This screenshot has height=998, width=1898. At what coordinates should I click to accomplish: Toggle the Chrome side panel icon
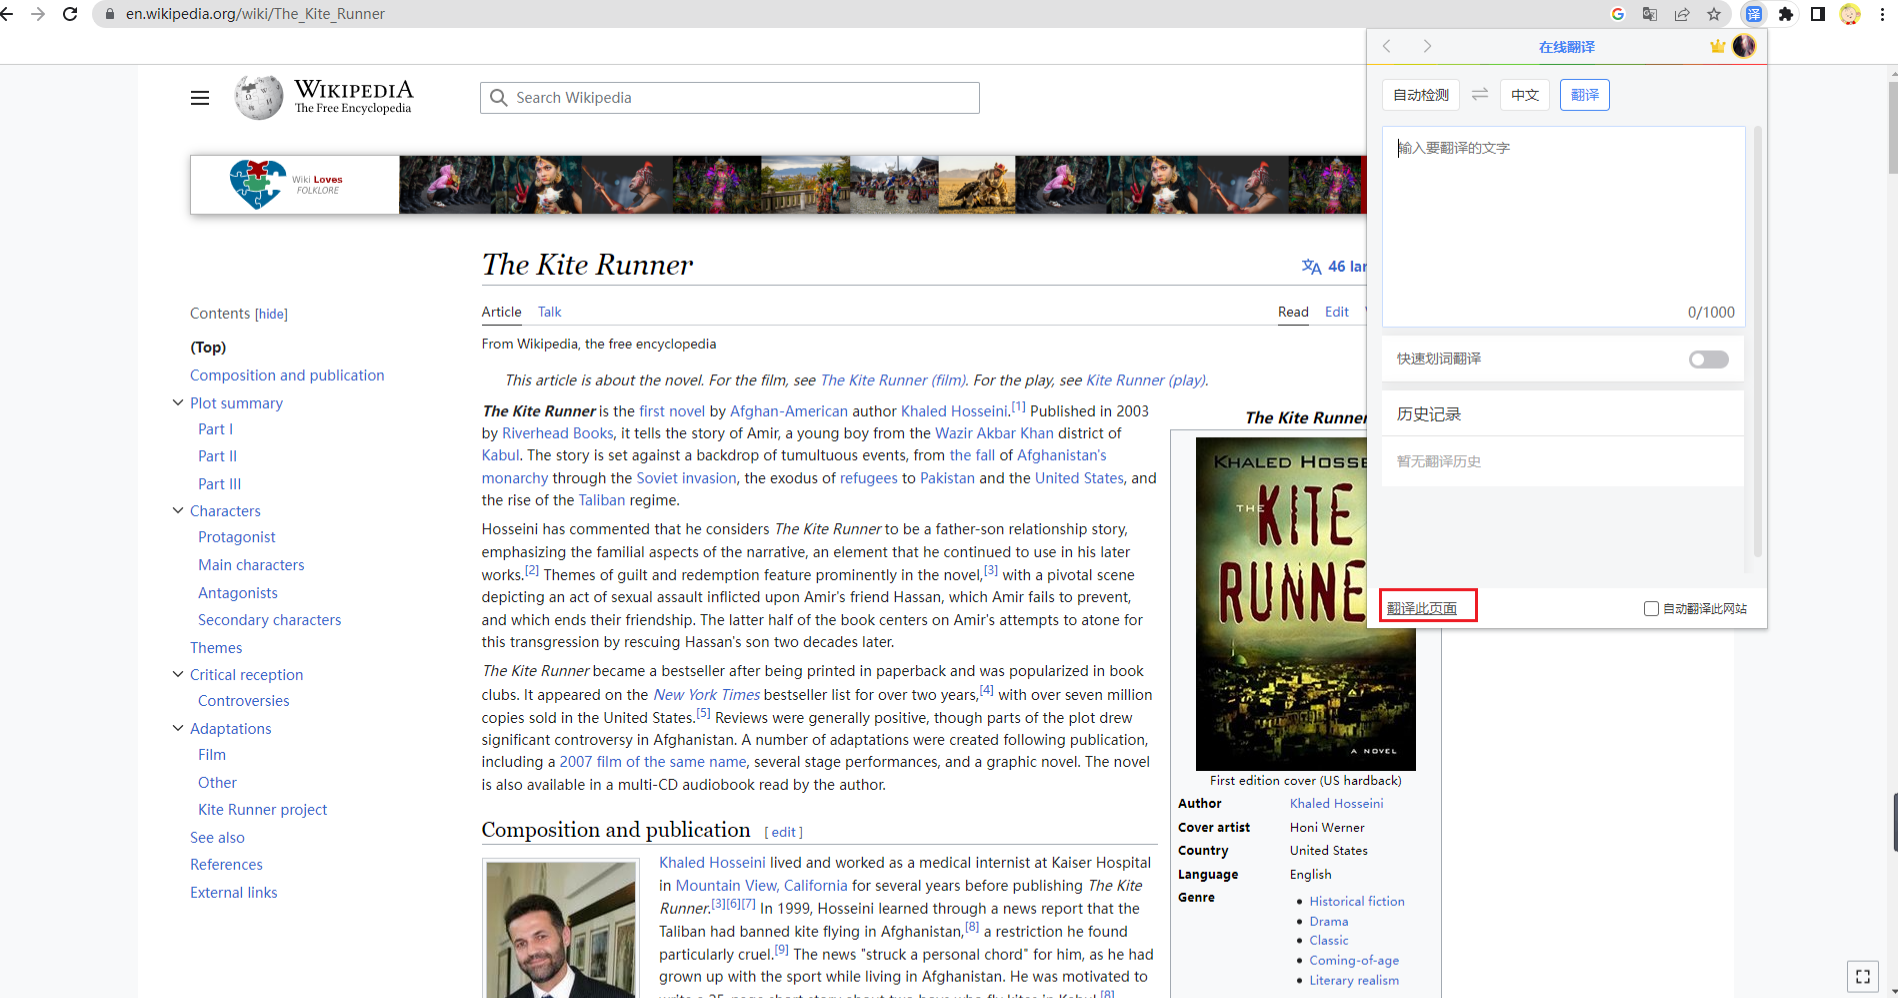pos(1818,14)
